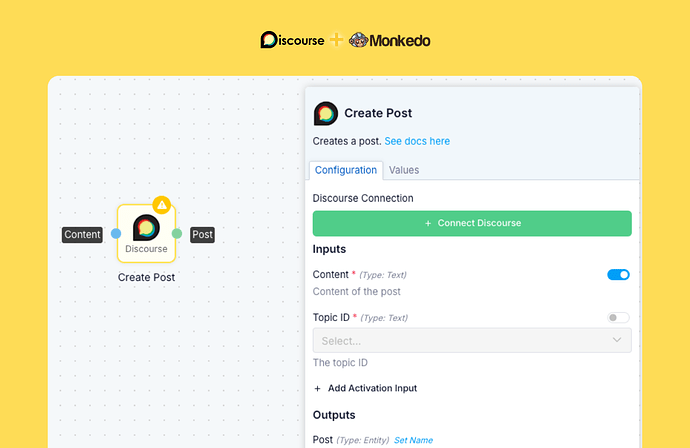Image resolution: width=690 pixels, height=448 pixels.
Task: Expand the Topic ID dropdown chevron arrow
Action: 617,340
